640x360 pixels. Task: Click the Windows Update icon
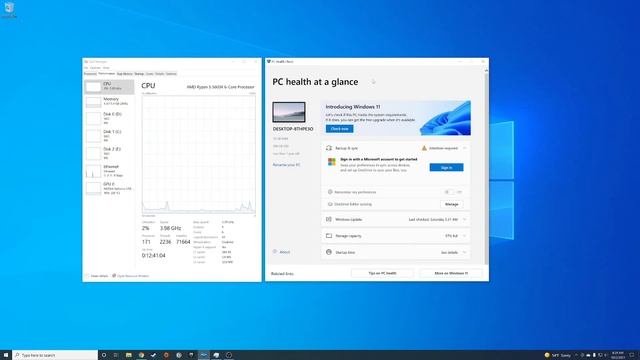pyautogui.click(x=329, y=220)
